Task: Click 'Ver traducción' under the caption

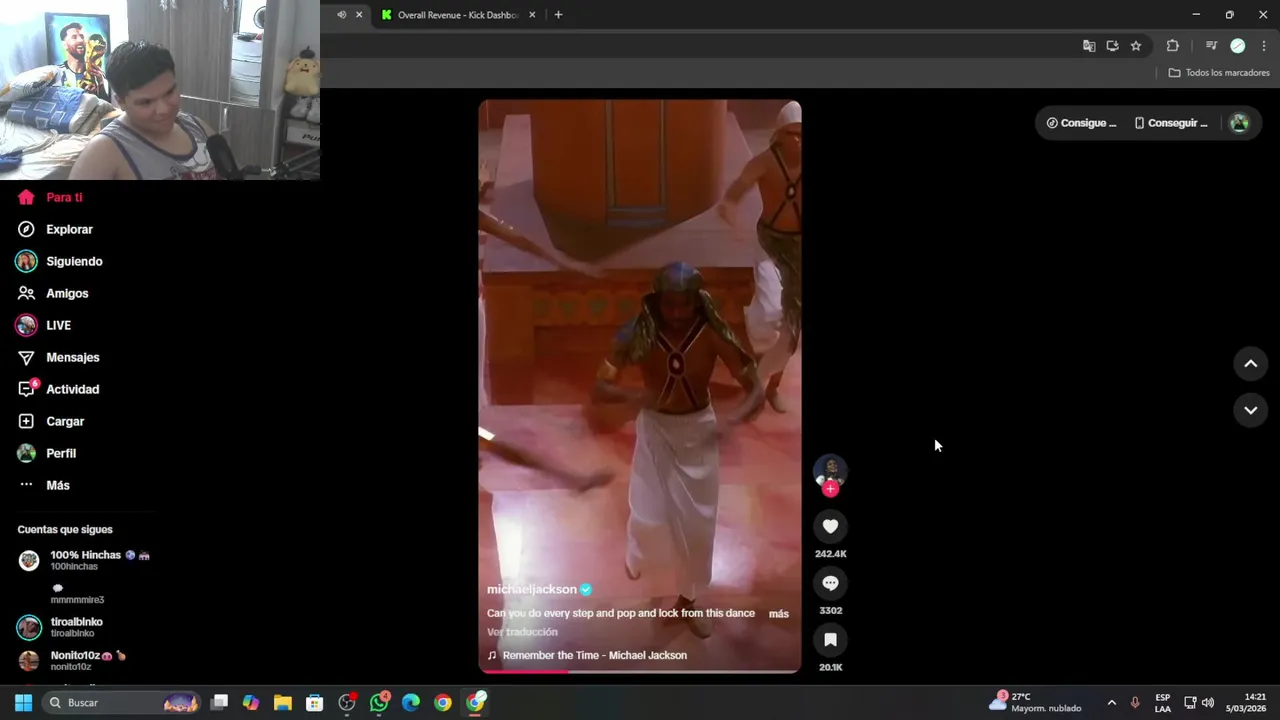Action: (x=522, y=632)
